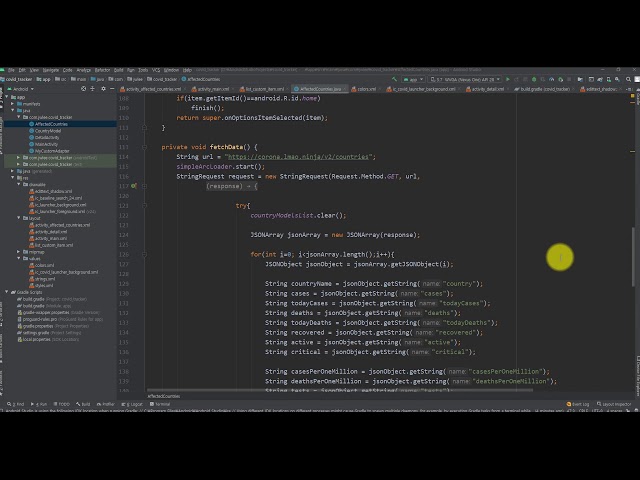Switch to colors.xml editor tab
Image resolution: width=640 pixels, height=480 pixels.
[x=364, y=89]
